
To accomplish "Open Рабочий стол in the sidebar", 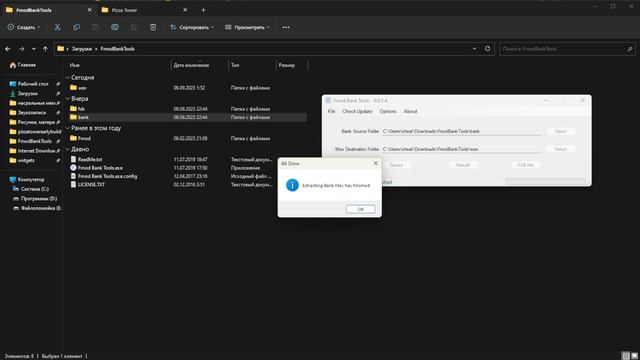I will tap(33, 84).
